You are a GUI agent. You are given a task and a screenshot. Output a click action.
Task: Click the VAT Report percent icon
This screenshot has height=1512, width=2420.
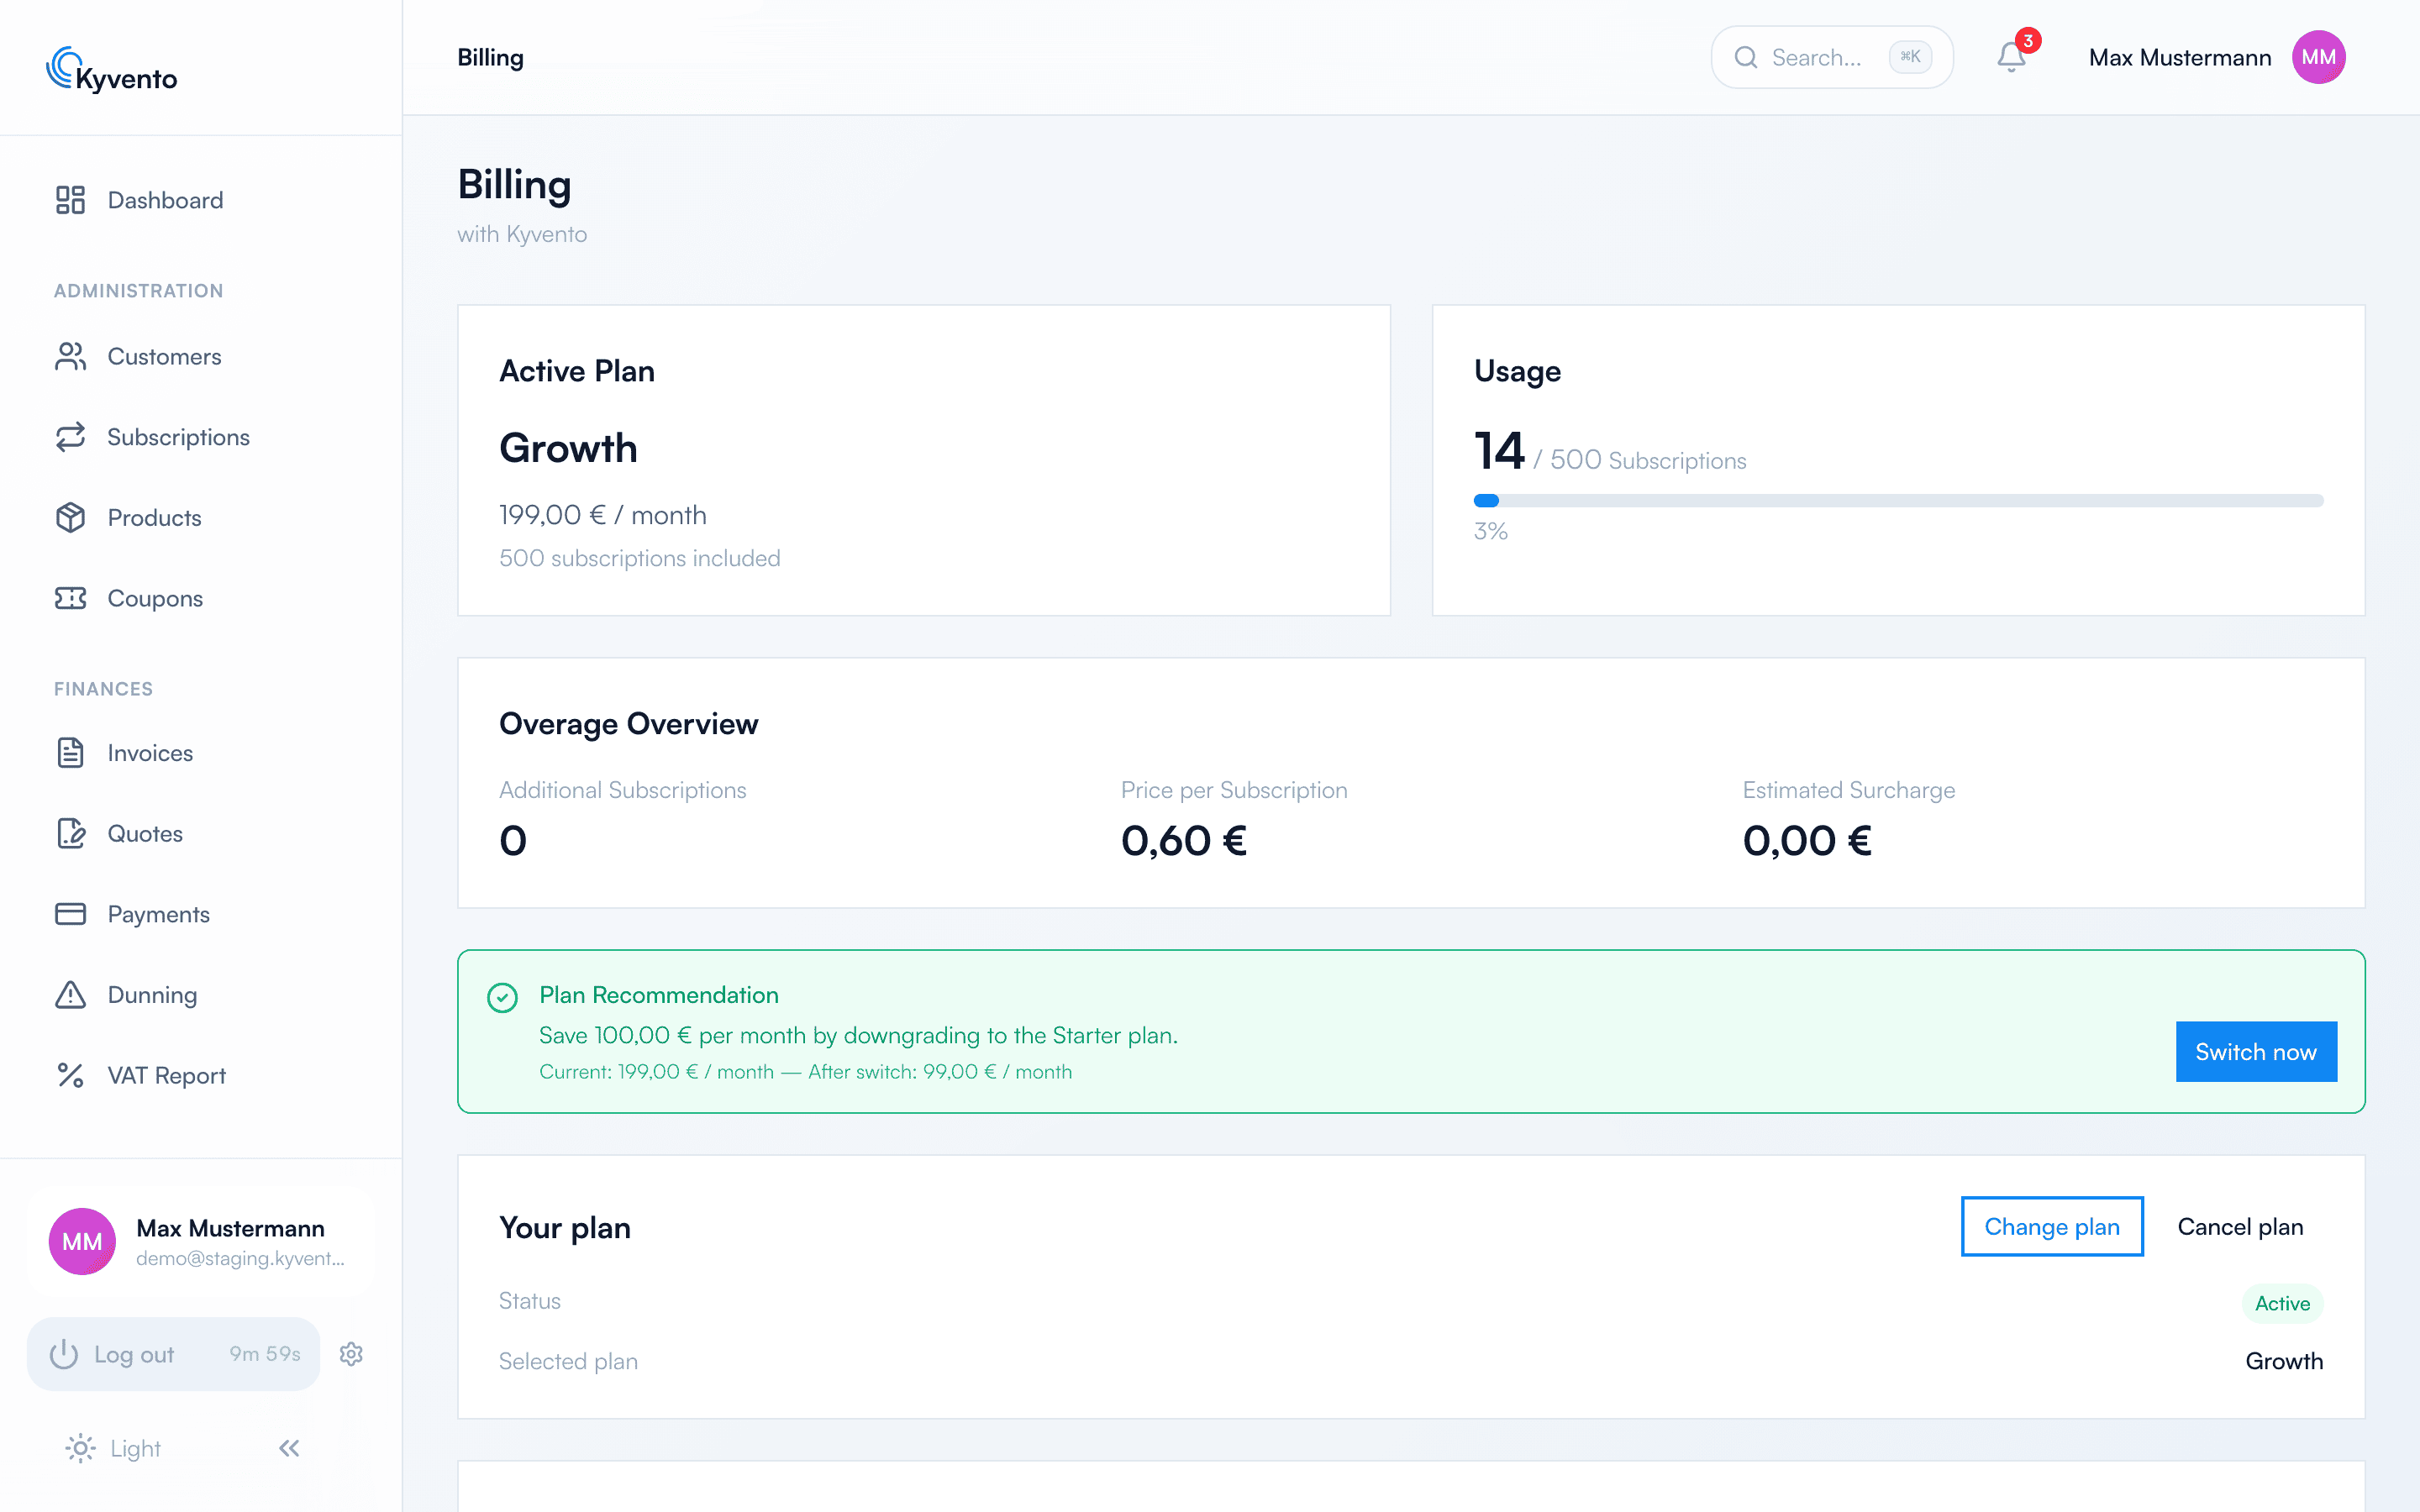(x=70, y=1075)
